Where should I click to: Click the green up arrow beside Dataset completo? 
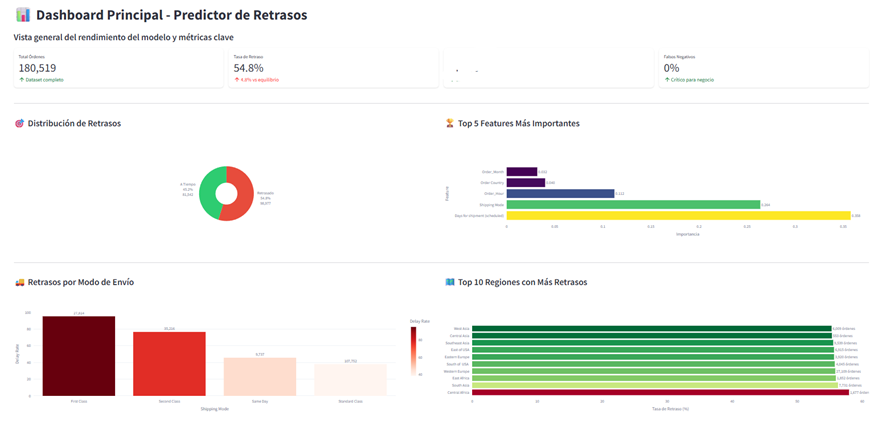point(21,80)
